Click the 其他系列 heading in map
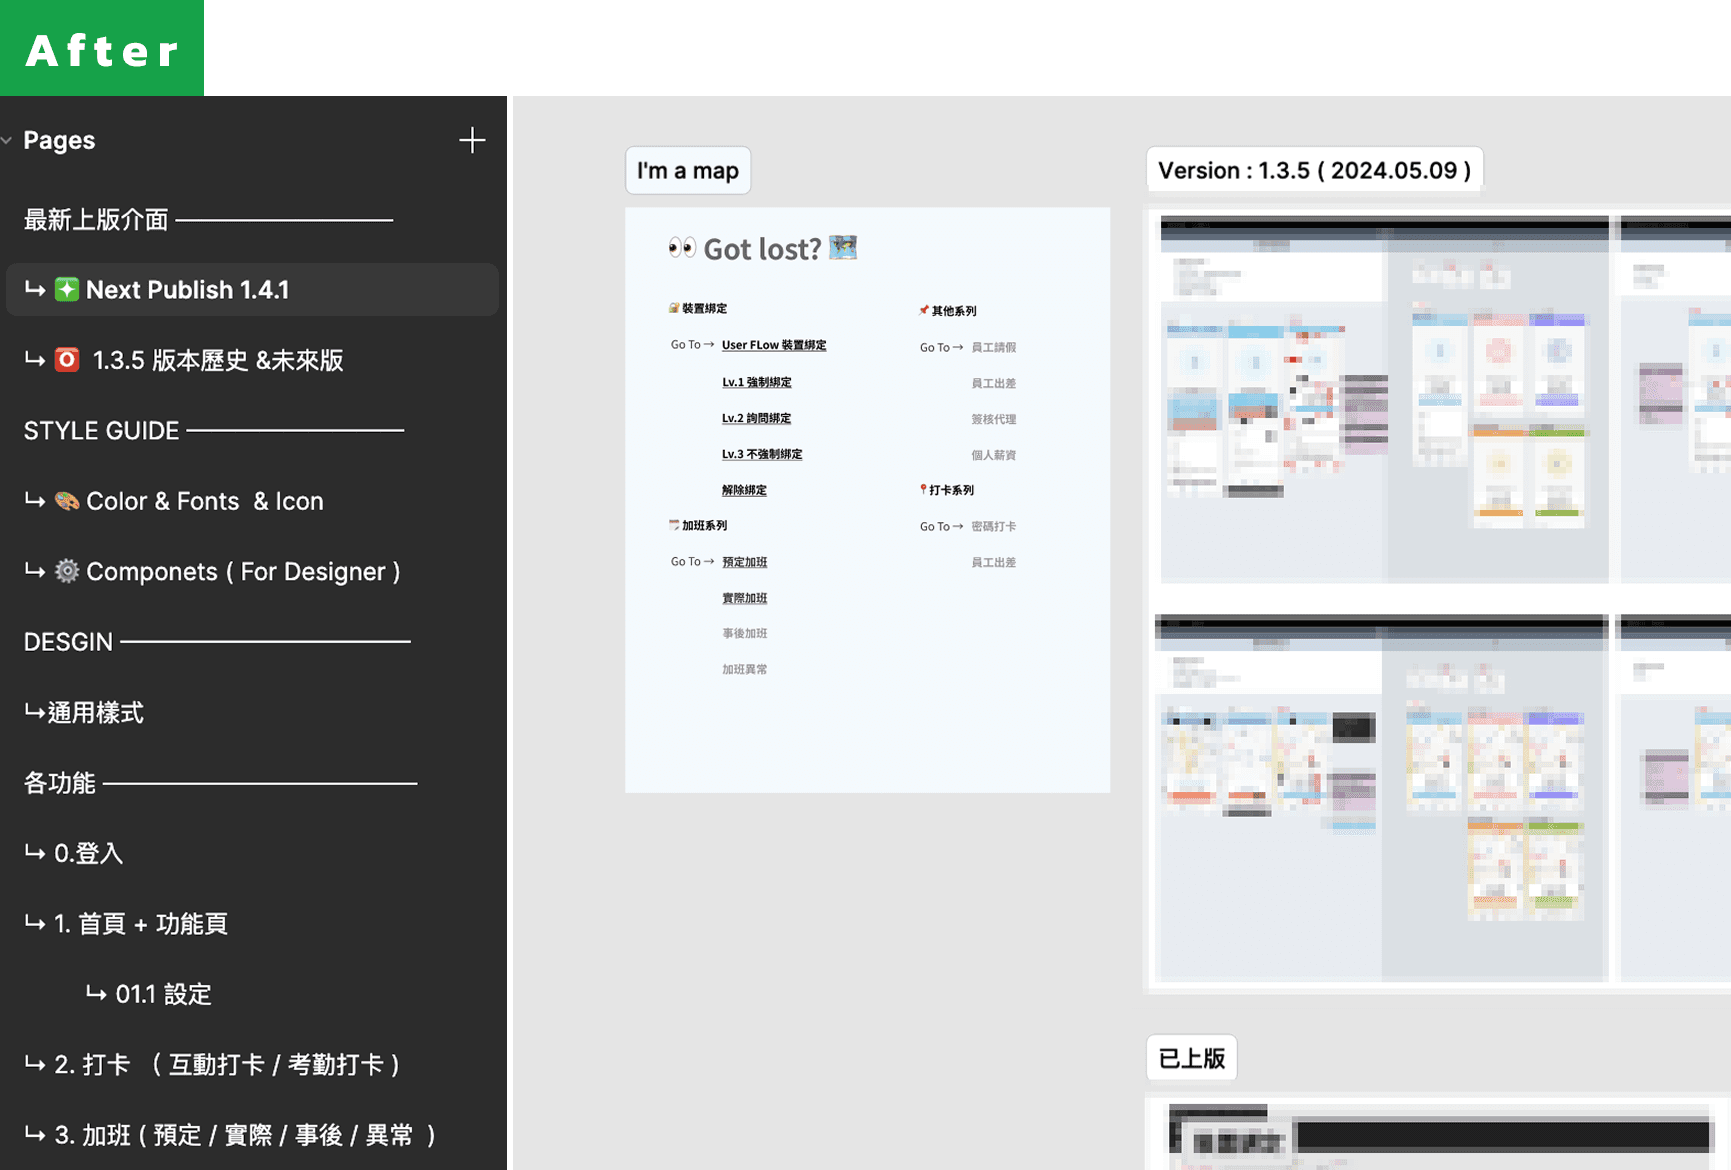 [x=954, y=311]
